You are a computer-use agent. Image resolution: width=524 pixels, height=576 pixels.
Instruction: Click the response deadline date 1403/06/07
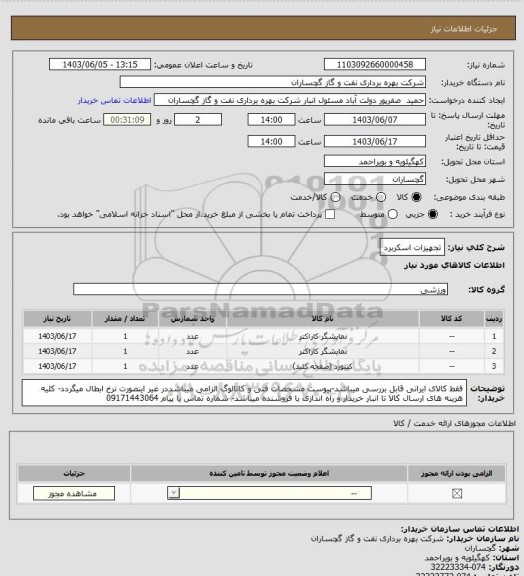[x=375, y=120]
